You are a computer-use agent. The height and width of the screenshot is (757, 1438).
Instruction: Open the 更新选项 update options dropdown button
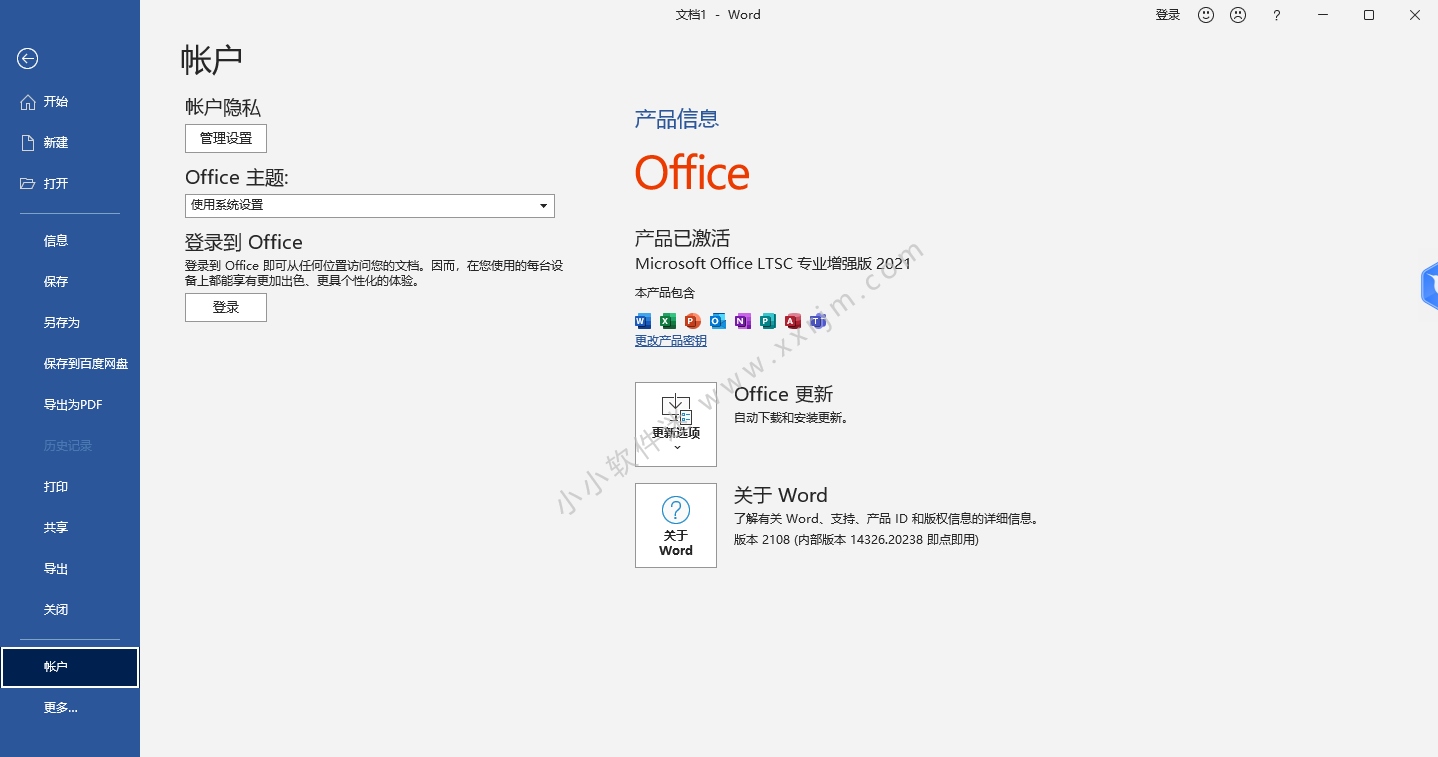676,424
